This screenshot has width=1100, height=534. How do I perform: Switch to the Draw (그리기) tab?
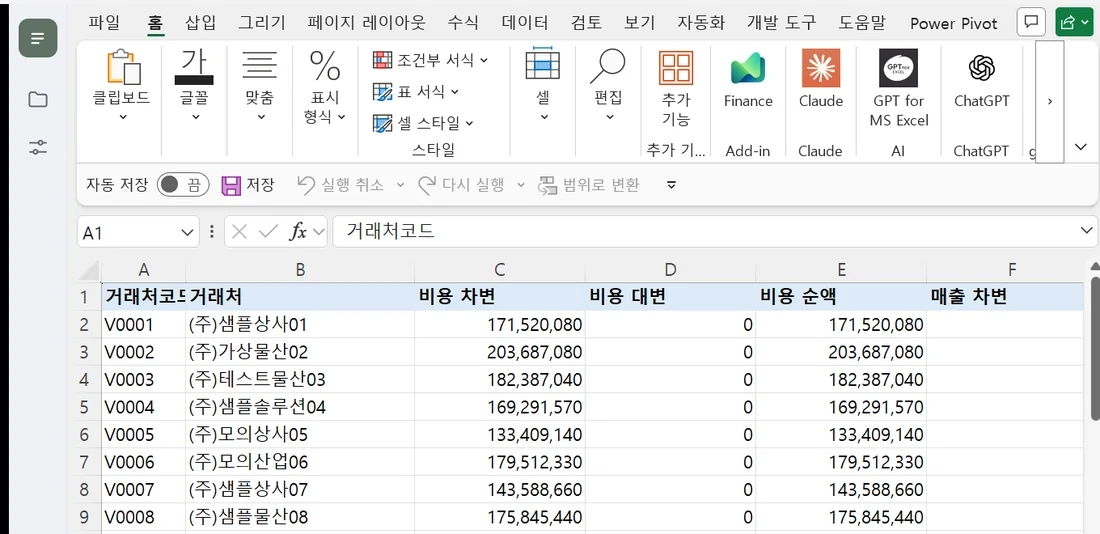click(x=262, y=23)
